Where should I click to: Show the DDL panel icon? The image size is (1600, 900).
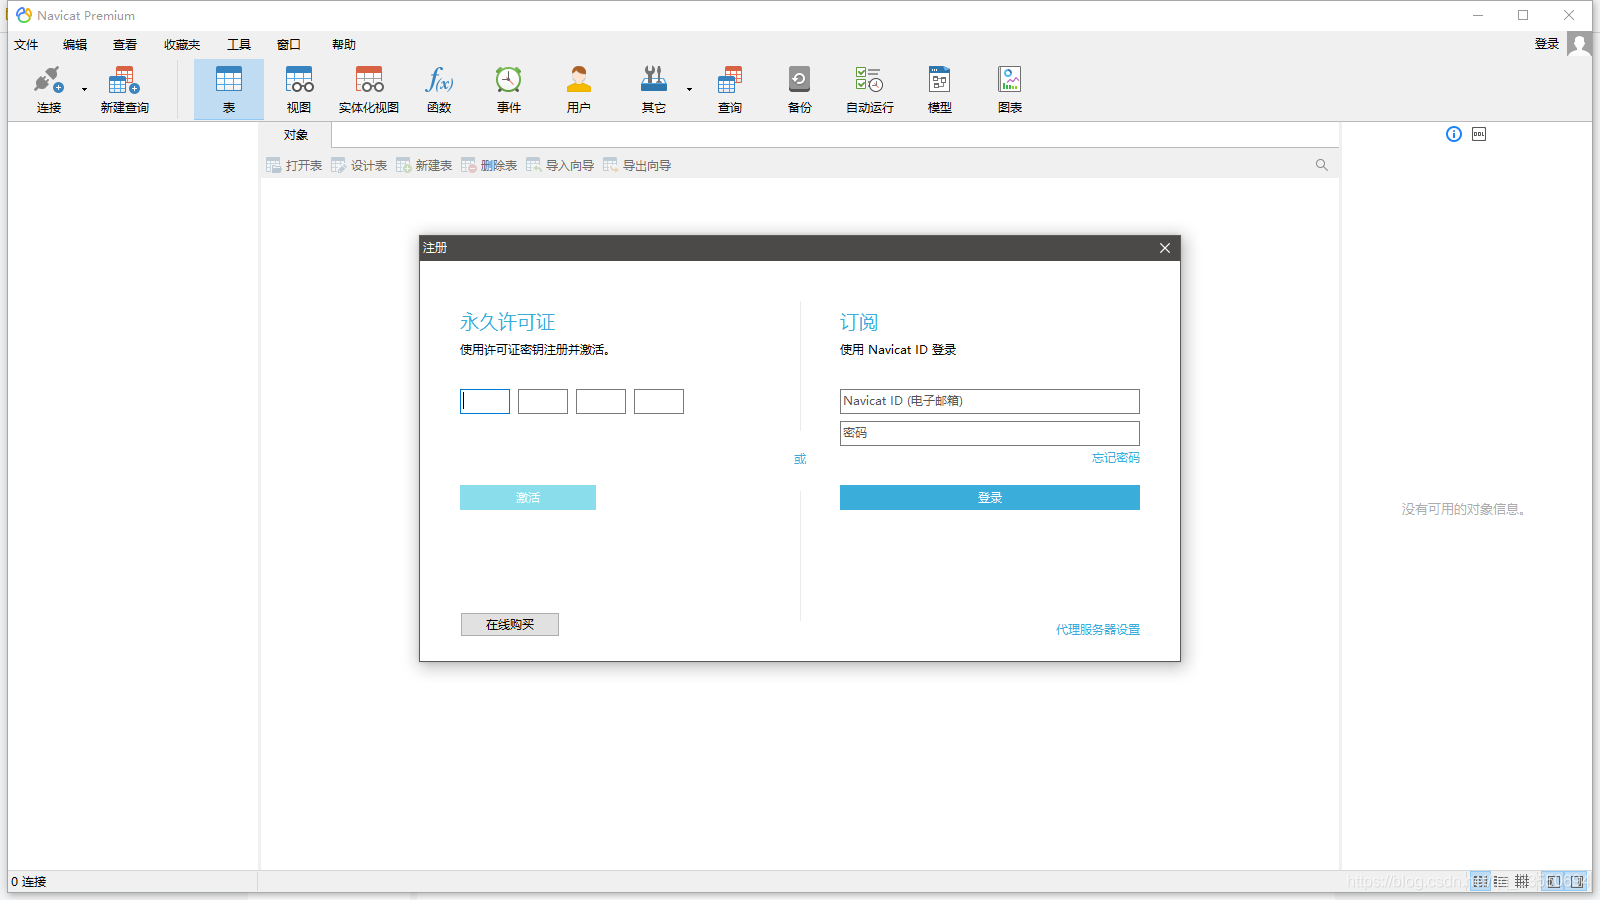1479,134
